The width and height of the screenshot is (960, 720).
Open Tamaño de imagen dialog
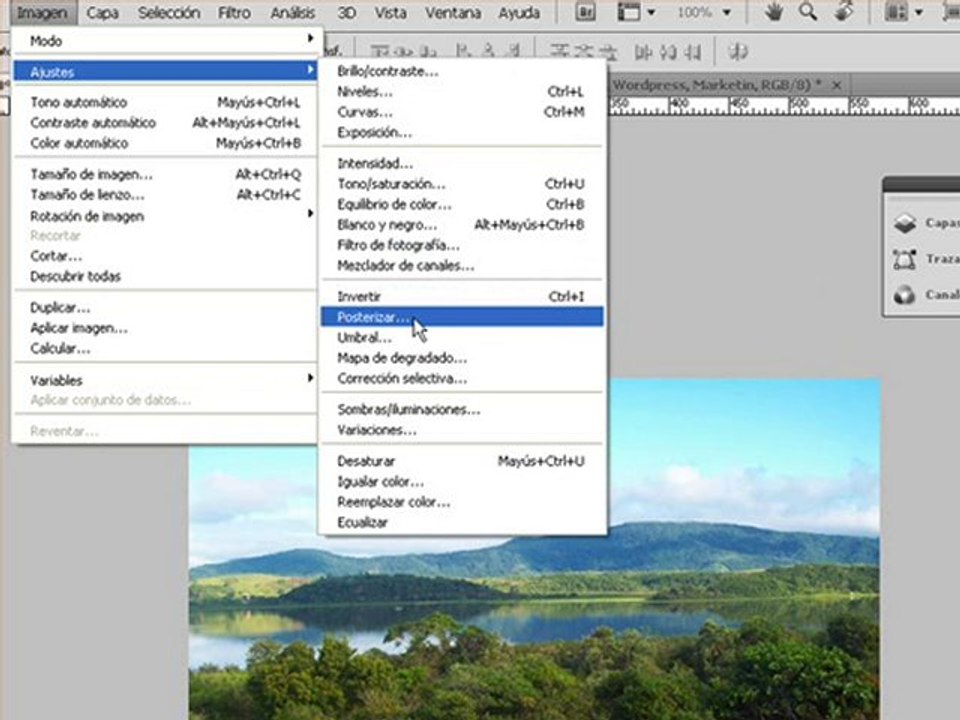point(164,174)
